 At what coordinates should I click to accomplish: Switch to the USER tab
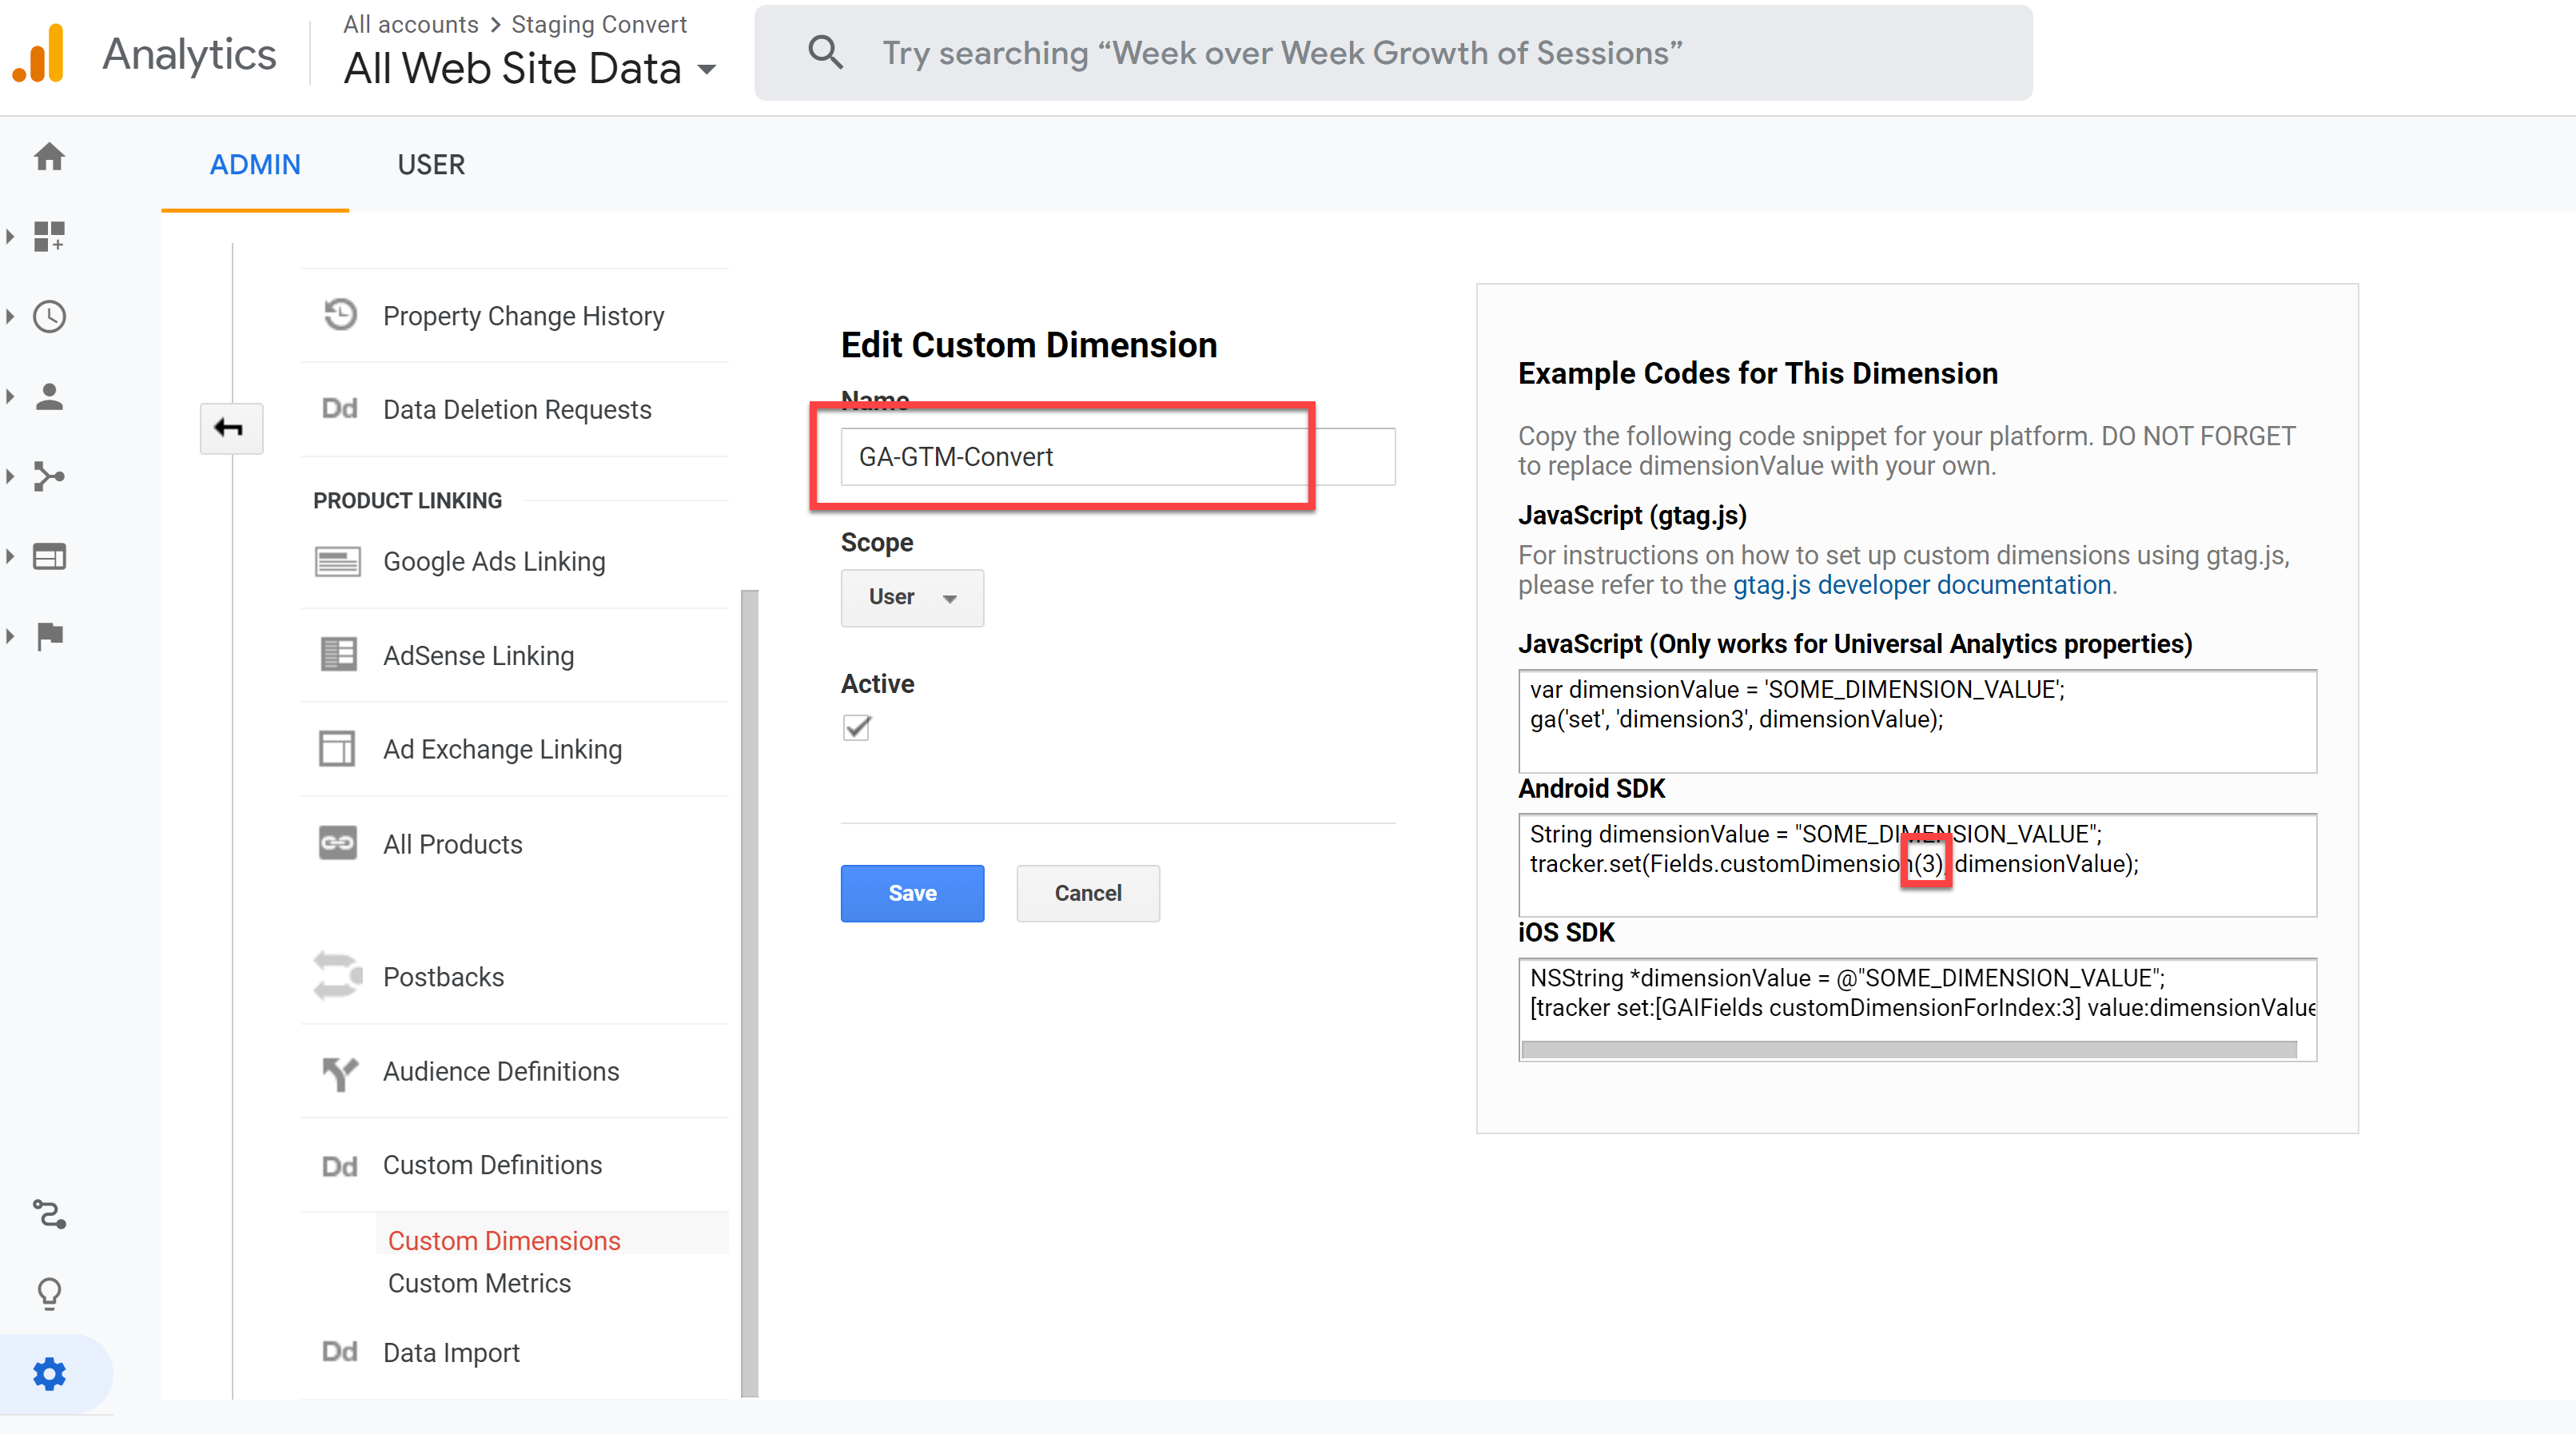pyautogui.click(x=431, y=164)
